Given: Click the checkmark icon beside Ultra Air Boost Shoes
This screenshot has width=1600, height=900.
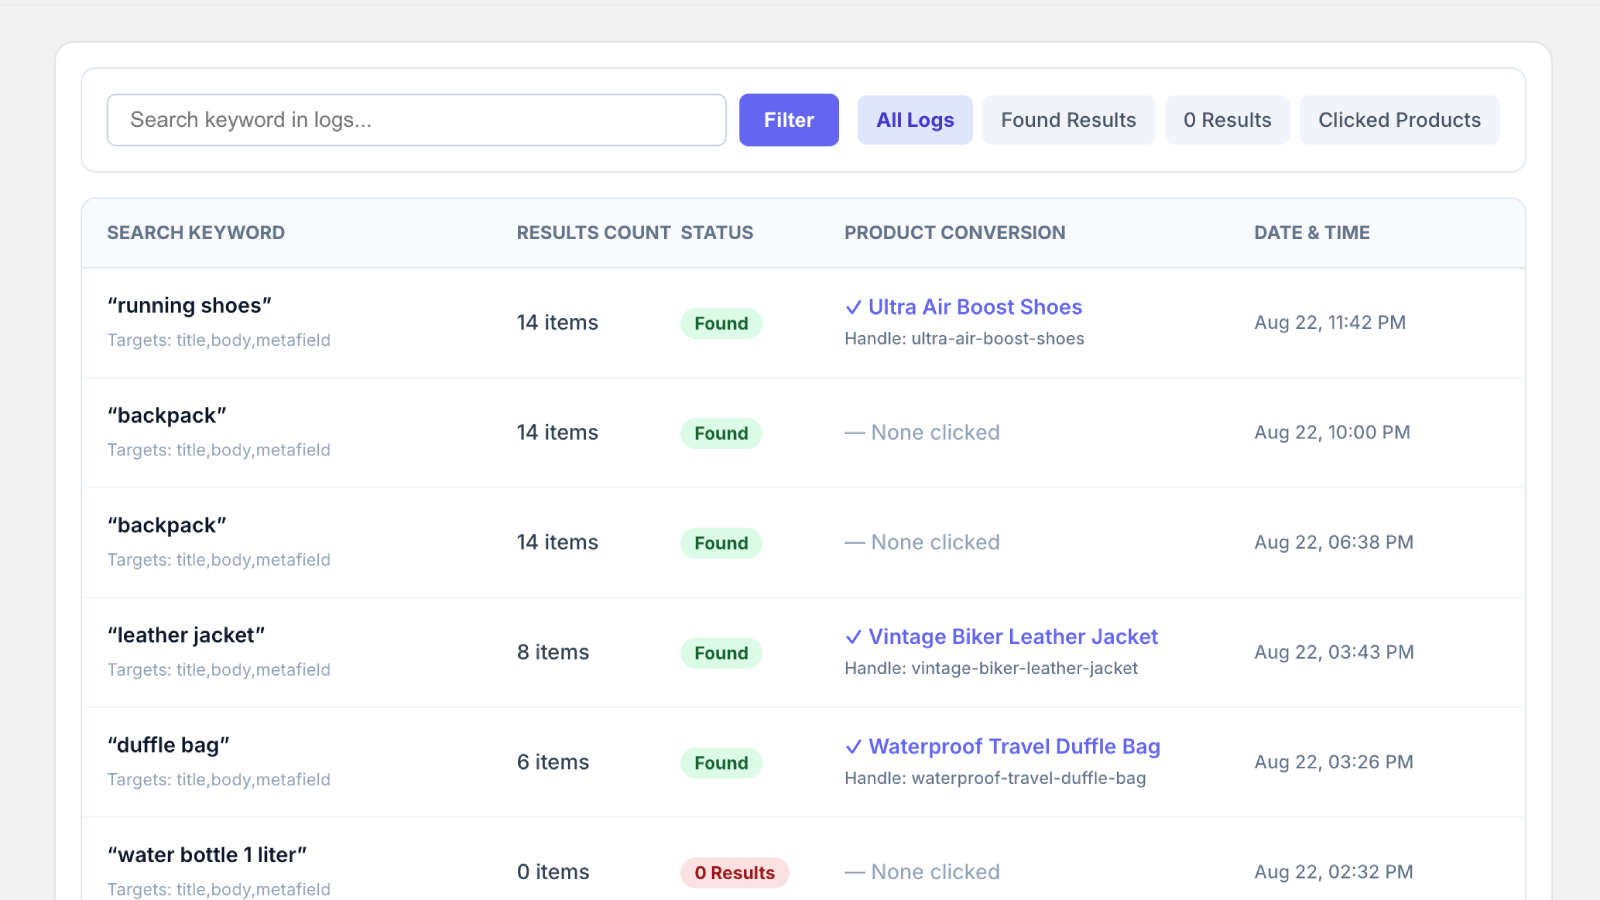Looking at the screenshot, I should click(x=853, y=308).
